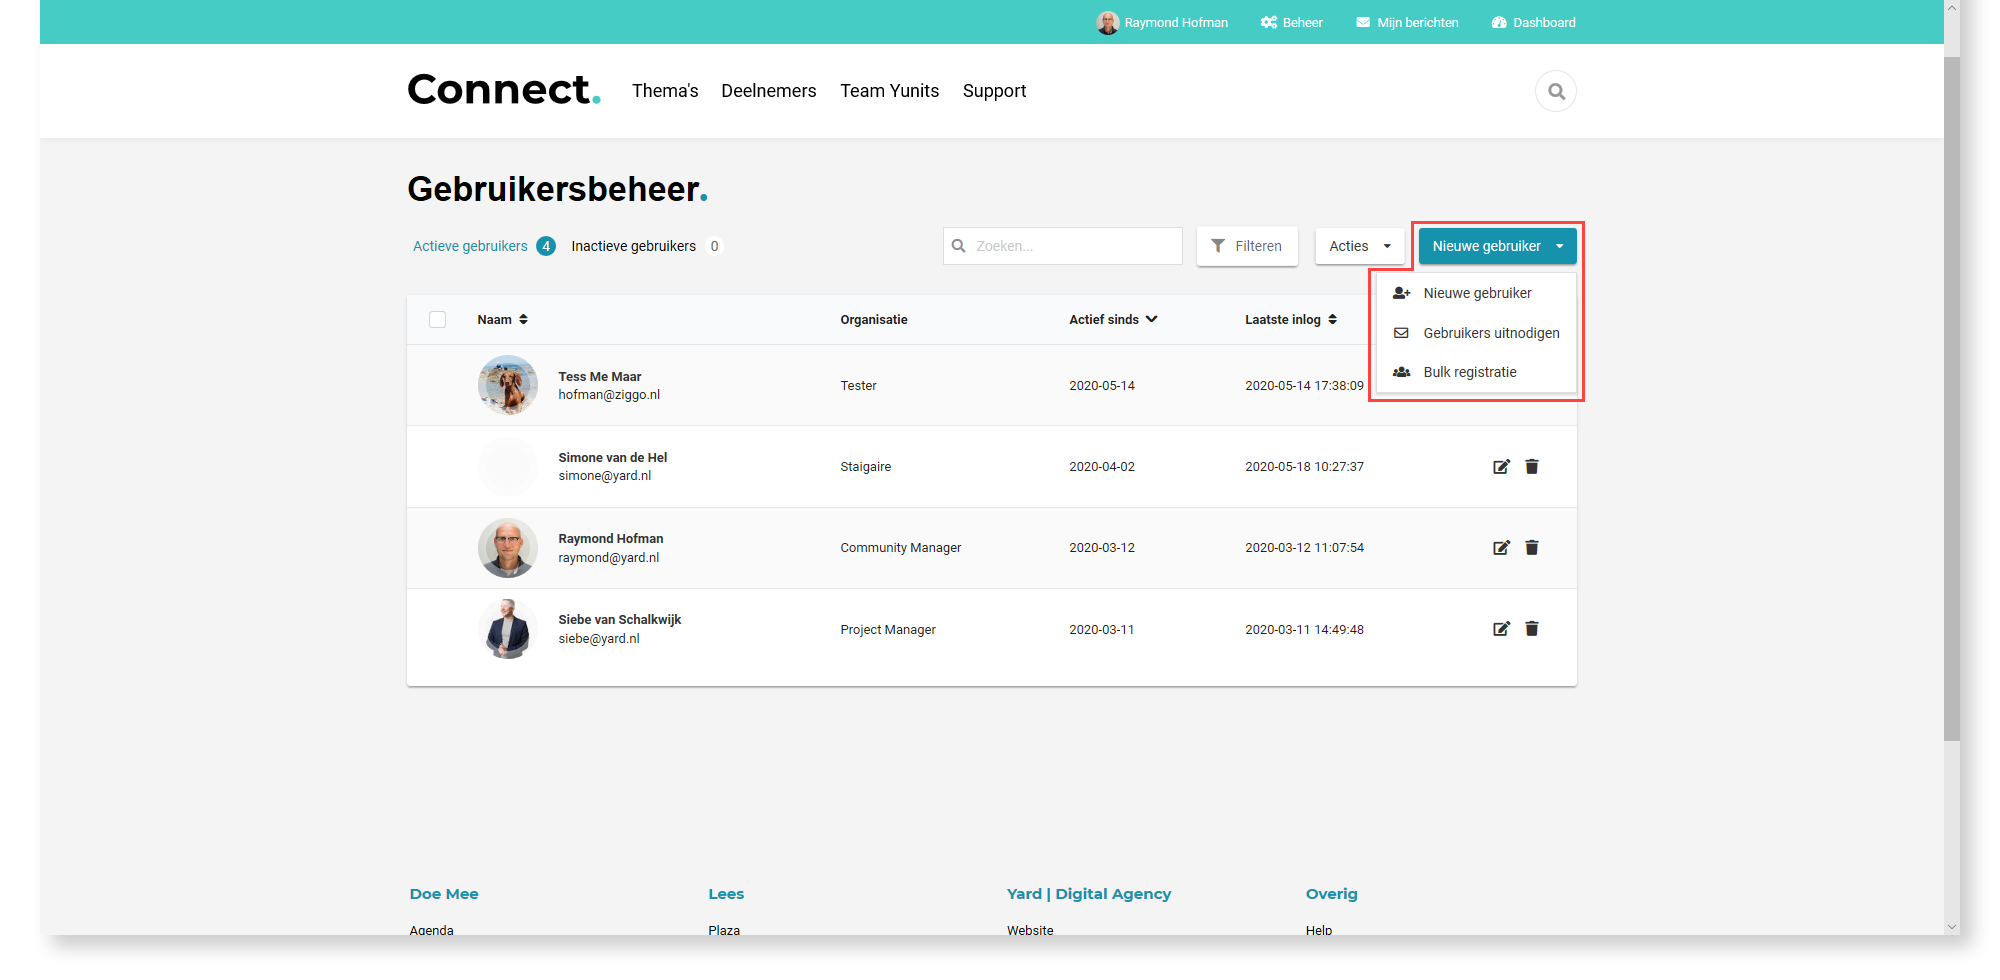Click timestamp 2020-05-18 10:27:37
2000x980 pixels.
(1304, 466)
